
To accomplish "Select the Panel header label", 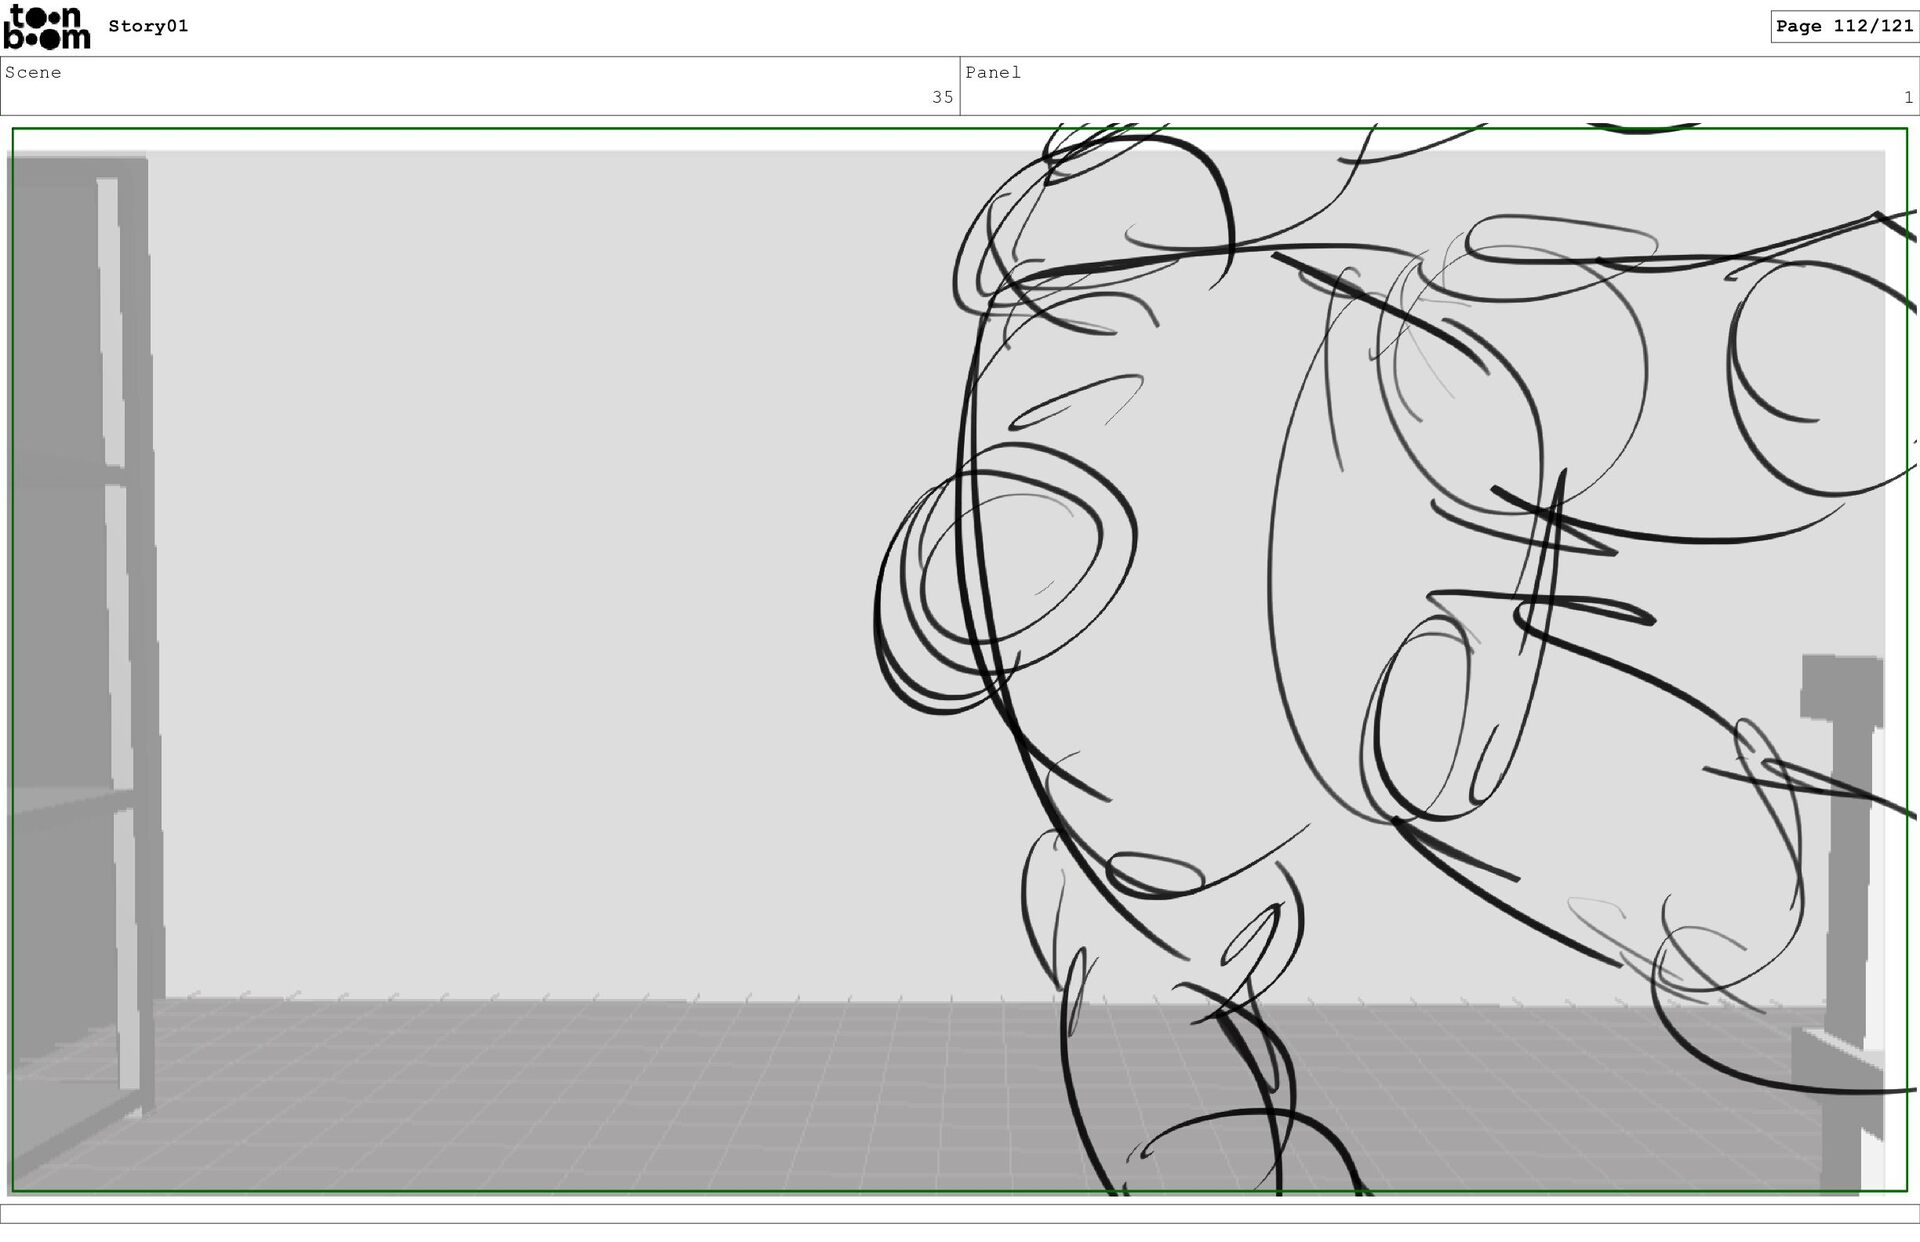I will pyautogui.click(x=992, y=72).
